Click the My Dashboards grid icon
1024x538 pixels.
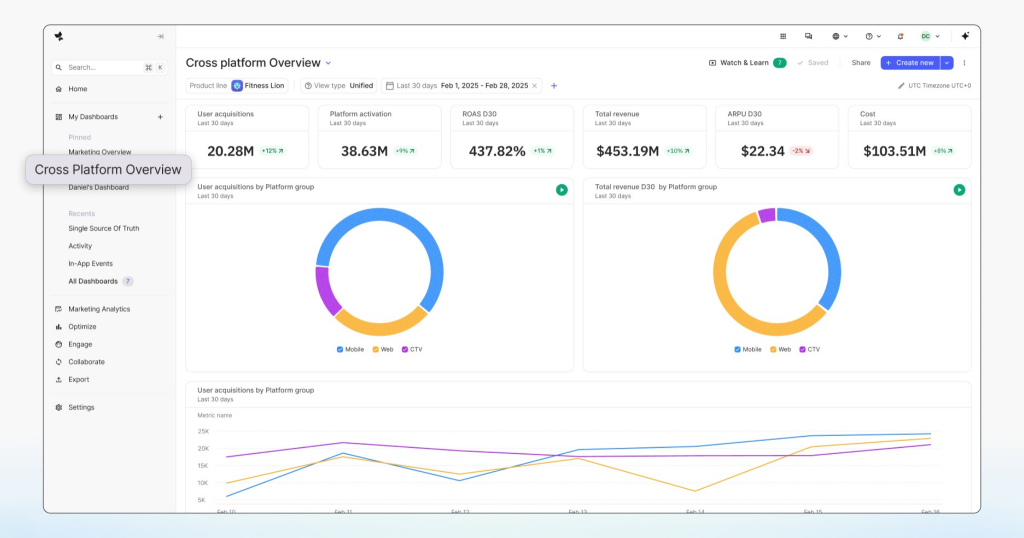point(59,117)
